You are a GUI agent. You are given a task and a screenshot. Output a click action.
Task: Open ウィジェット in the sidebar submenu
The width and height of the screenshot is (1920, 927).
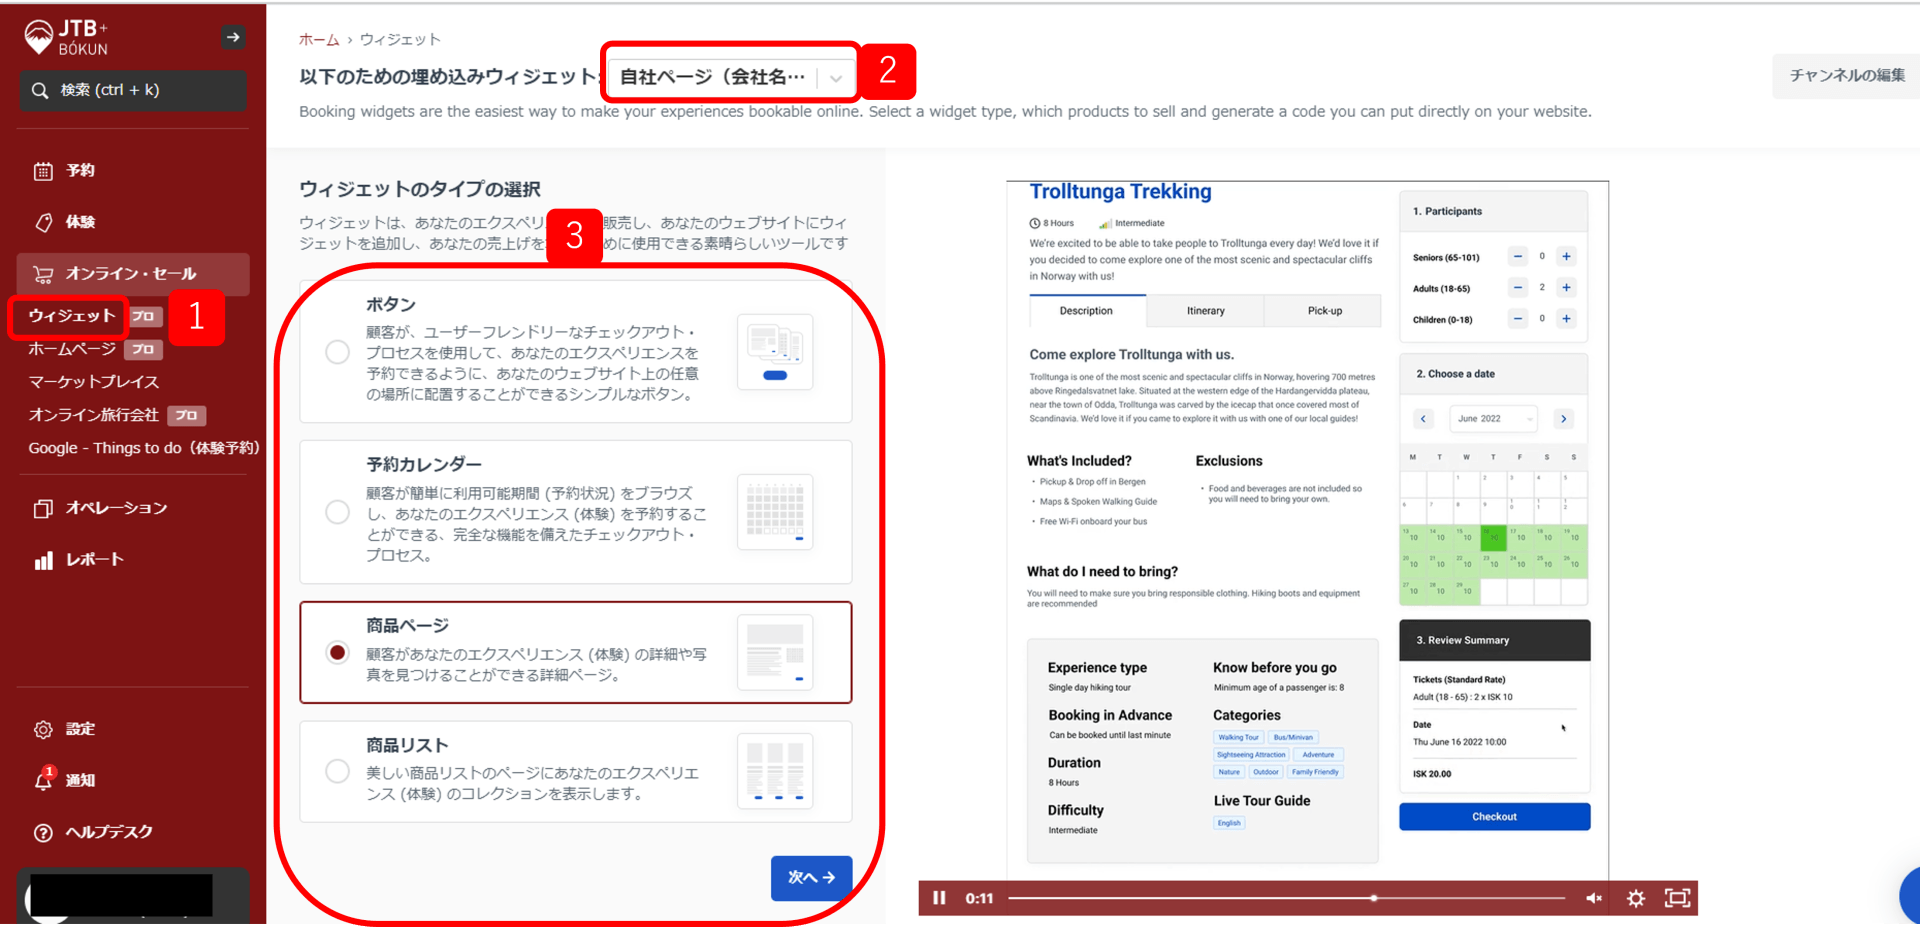(x=72, y=316)
